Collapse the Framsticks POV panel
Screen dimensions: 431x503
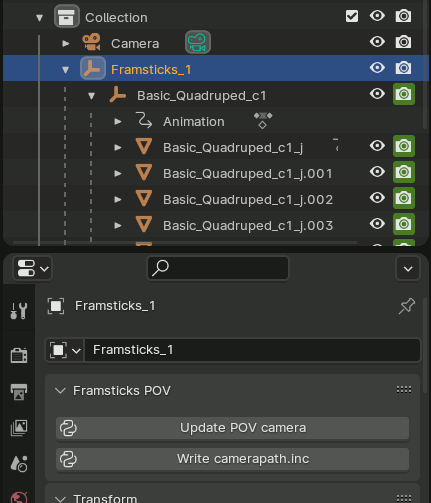[60, 390]
